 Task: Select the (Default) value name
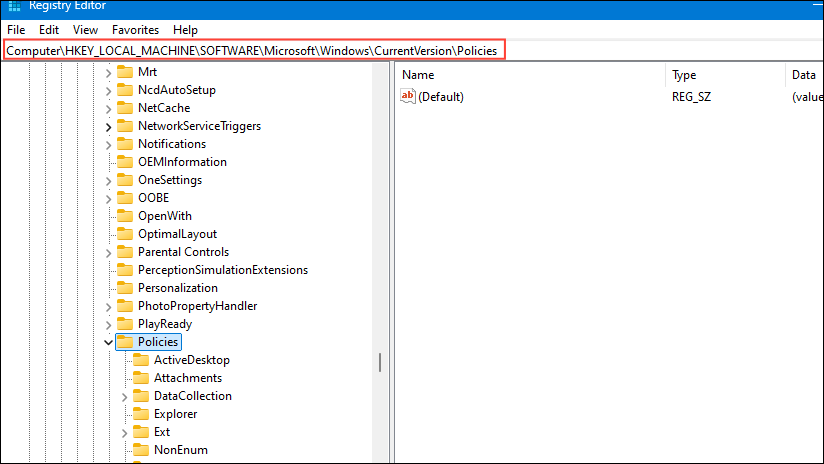[x=441, y=97]
